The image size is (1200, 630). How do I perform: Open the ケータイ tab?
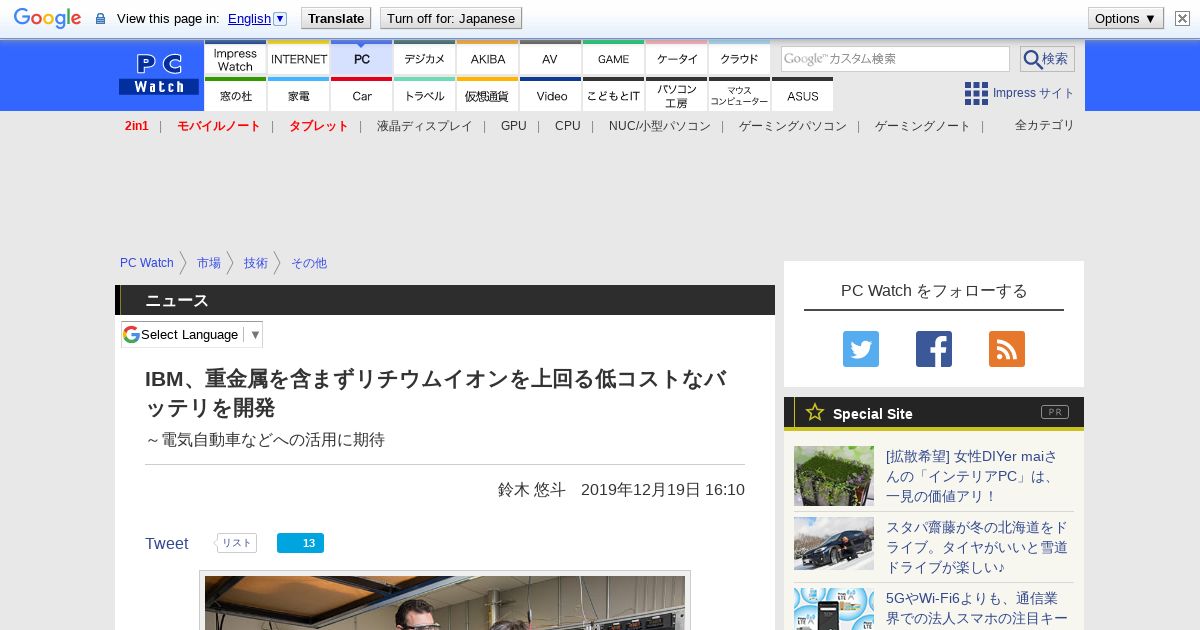677,58
